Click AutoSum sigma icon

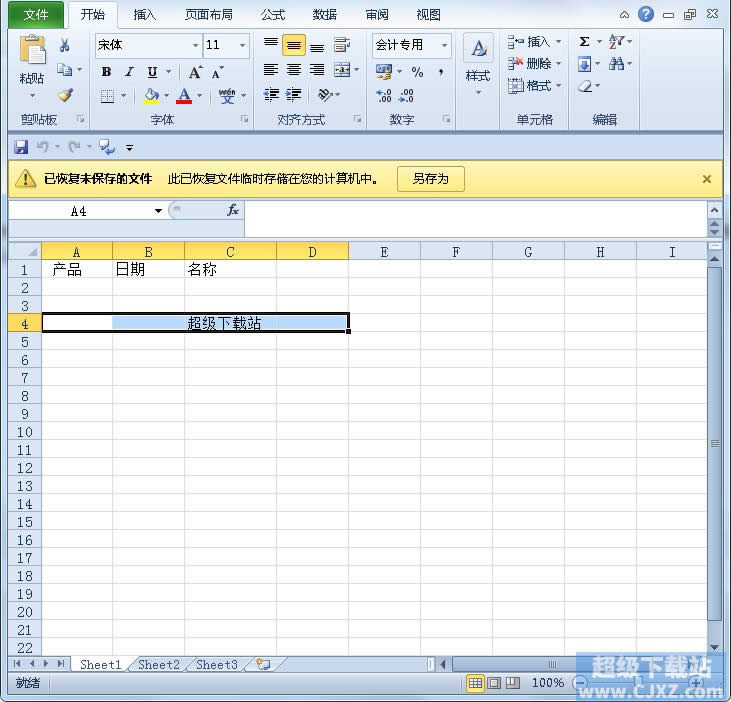(x=584, y=41)
